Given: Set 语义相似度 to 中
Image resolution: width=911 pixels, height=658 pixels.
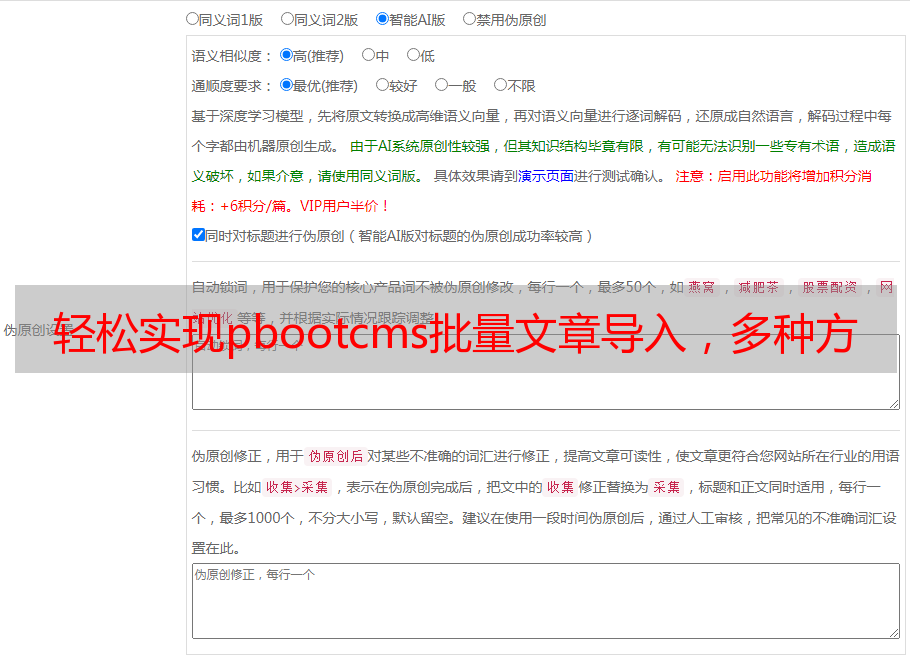Looking at the screenshot, I should pyautogui.click(x=368, y=55).
